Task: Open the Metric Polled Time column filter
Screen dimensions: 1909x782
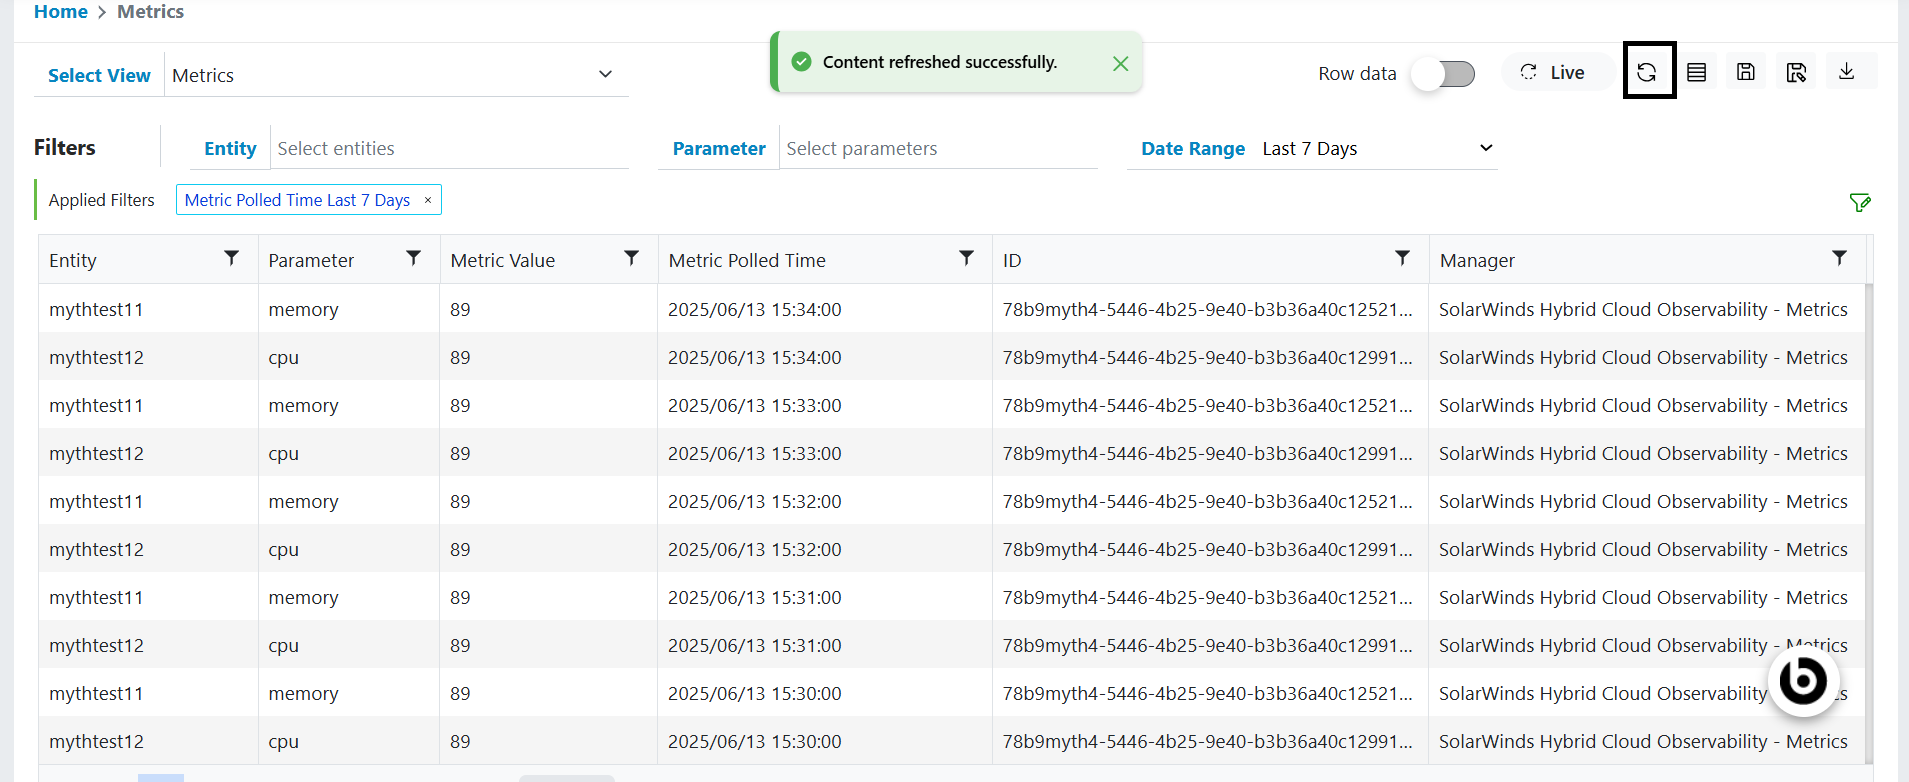Action: 967,258
